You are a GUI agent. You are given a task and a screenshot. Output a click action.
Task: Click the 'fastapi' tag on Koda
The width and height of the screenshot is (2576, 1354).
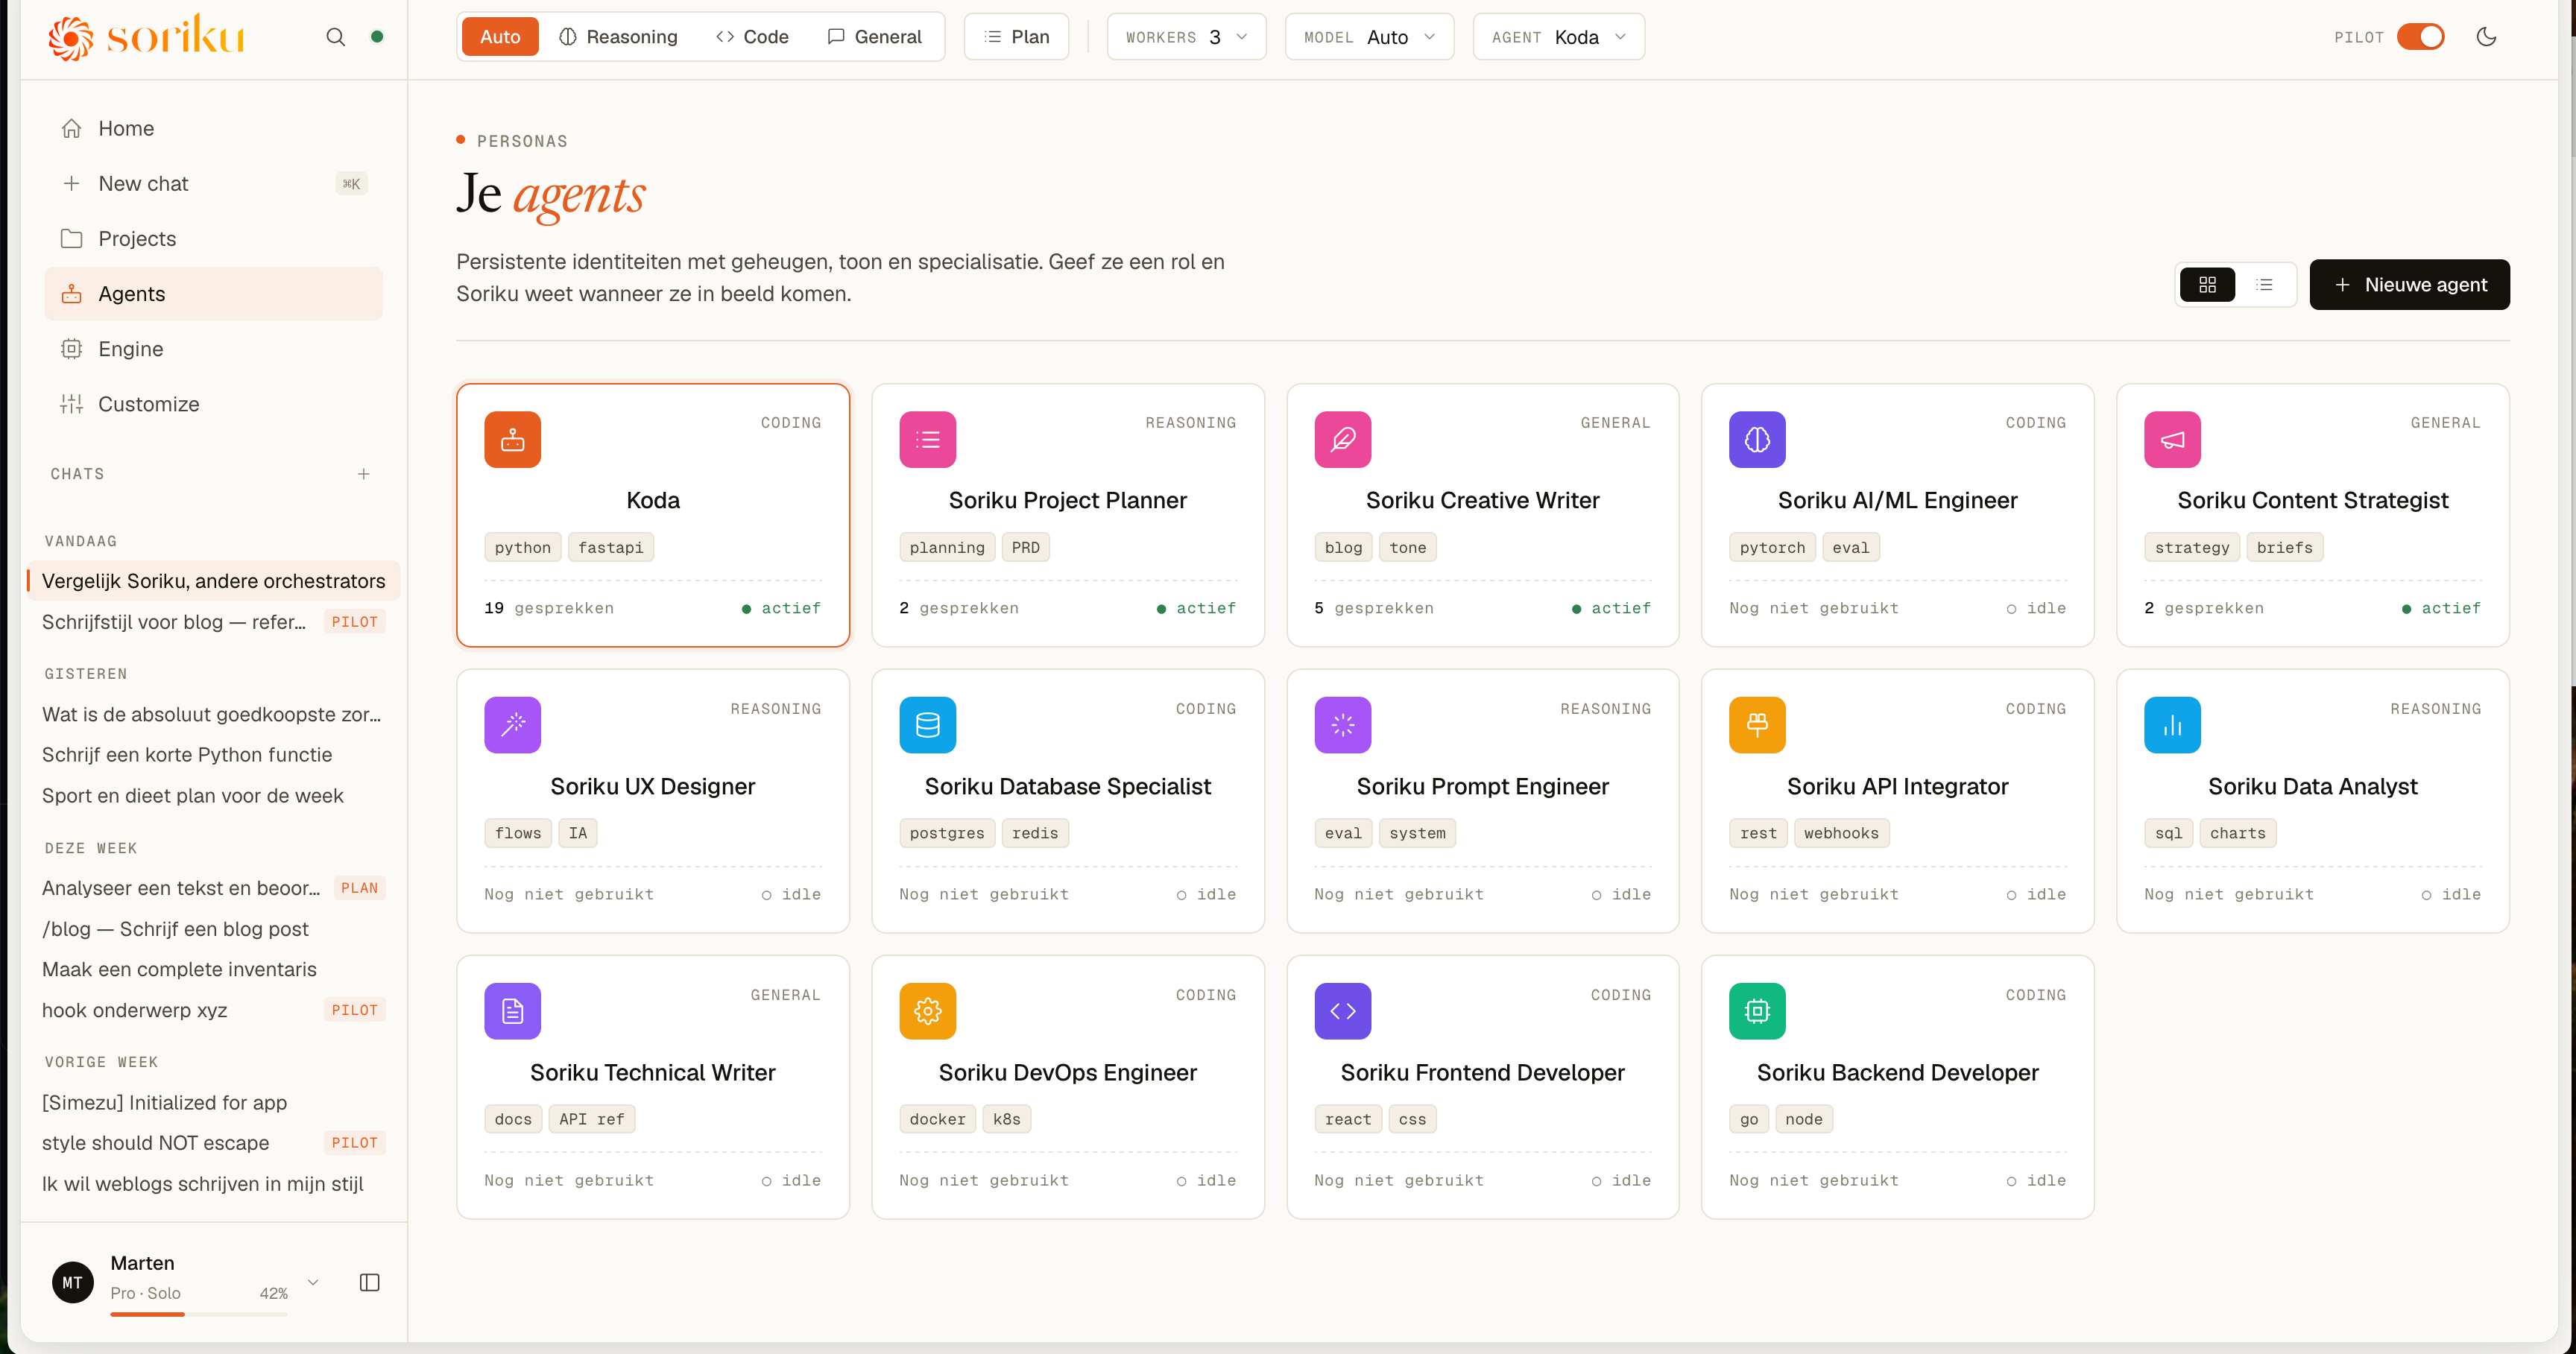610,548
